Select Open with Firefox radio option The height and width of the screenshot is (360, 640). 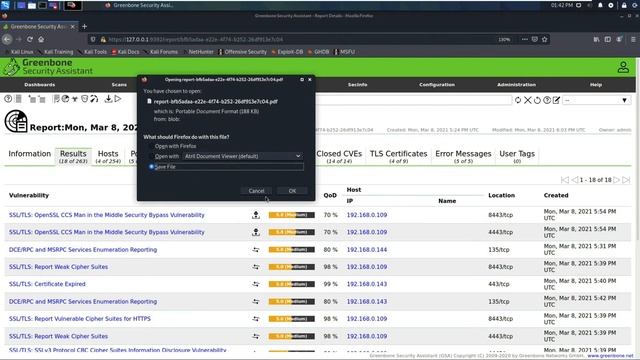[151, 146]
